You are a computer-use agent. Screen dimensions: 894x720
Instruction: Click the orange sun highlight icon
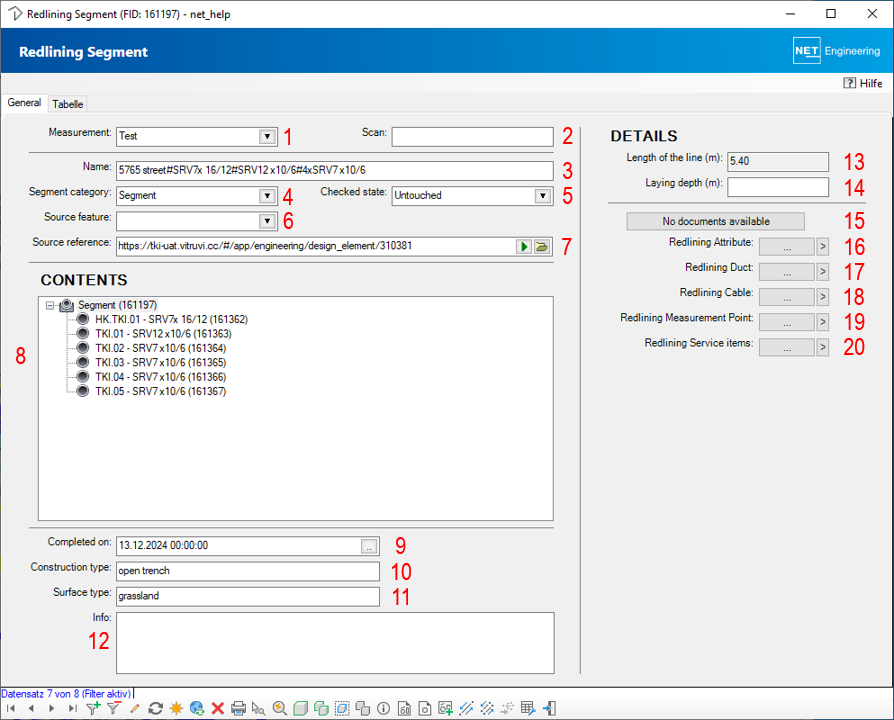tap(176, 709)
